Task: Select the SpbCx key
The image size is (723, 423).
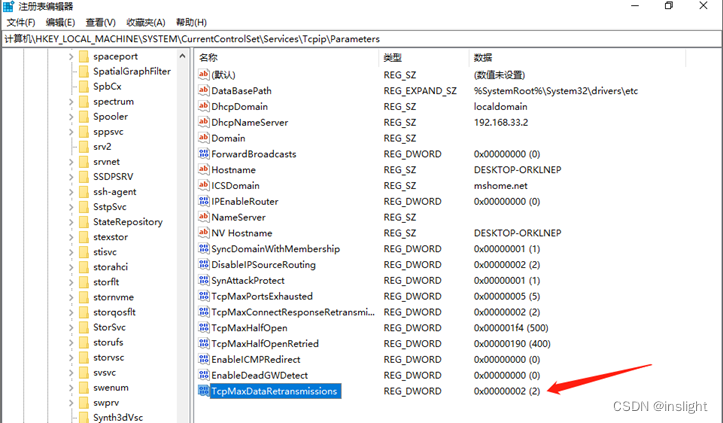Action: point(107,86)
